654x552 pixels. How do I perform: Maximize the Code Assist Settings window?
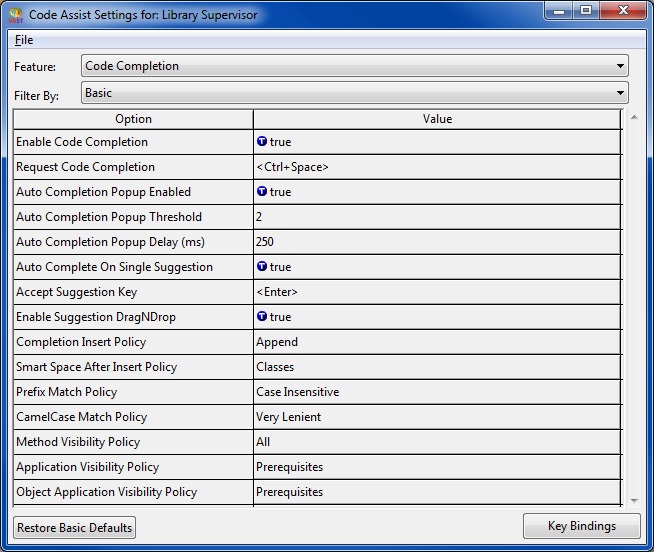click(586, 11)
